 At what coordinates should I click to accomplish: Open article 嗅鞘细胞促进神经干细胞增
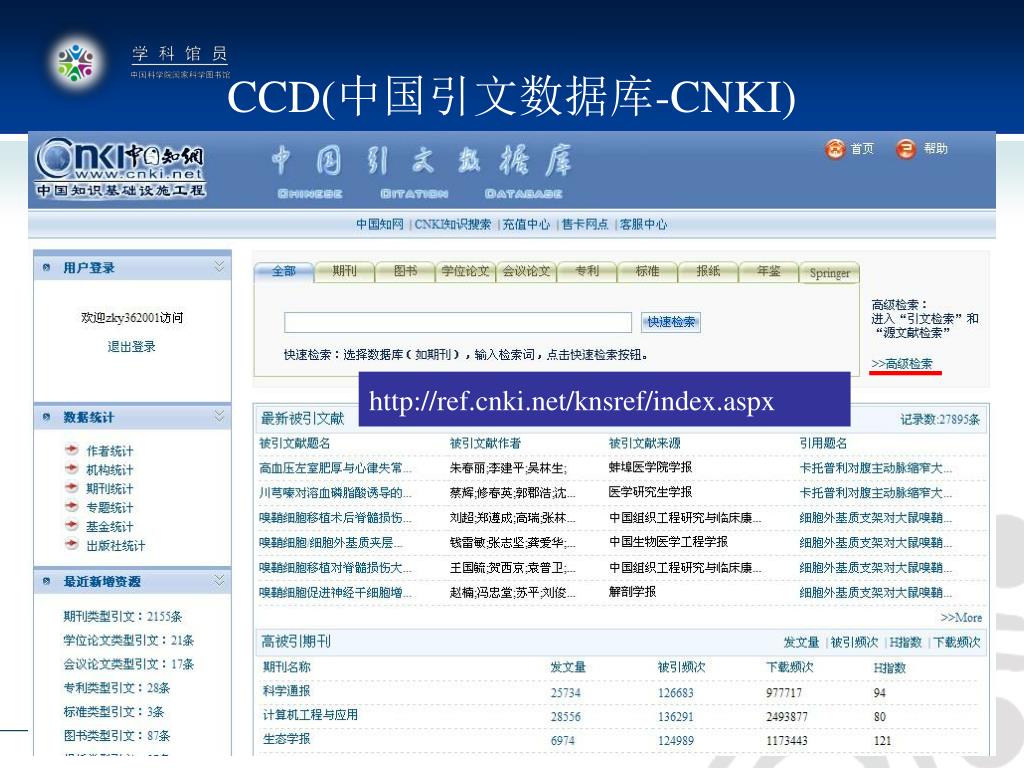point(335,592)
